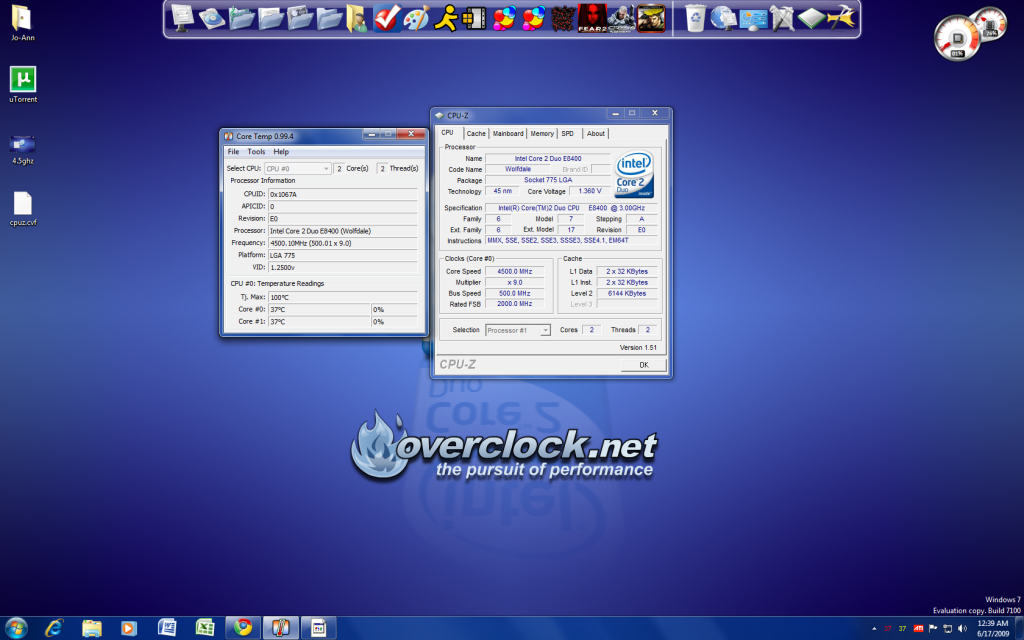Click the Google Chrome taskbar icon
The height and width of the screenshot is (640, 1024).
click(x=241, y=627)
